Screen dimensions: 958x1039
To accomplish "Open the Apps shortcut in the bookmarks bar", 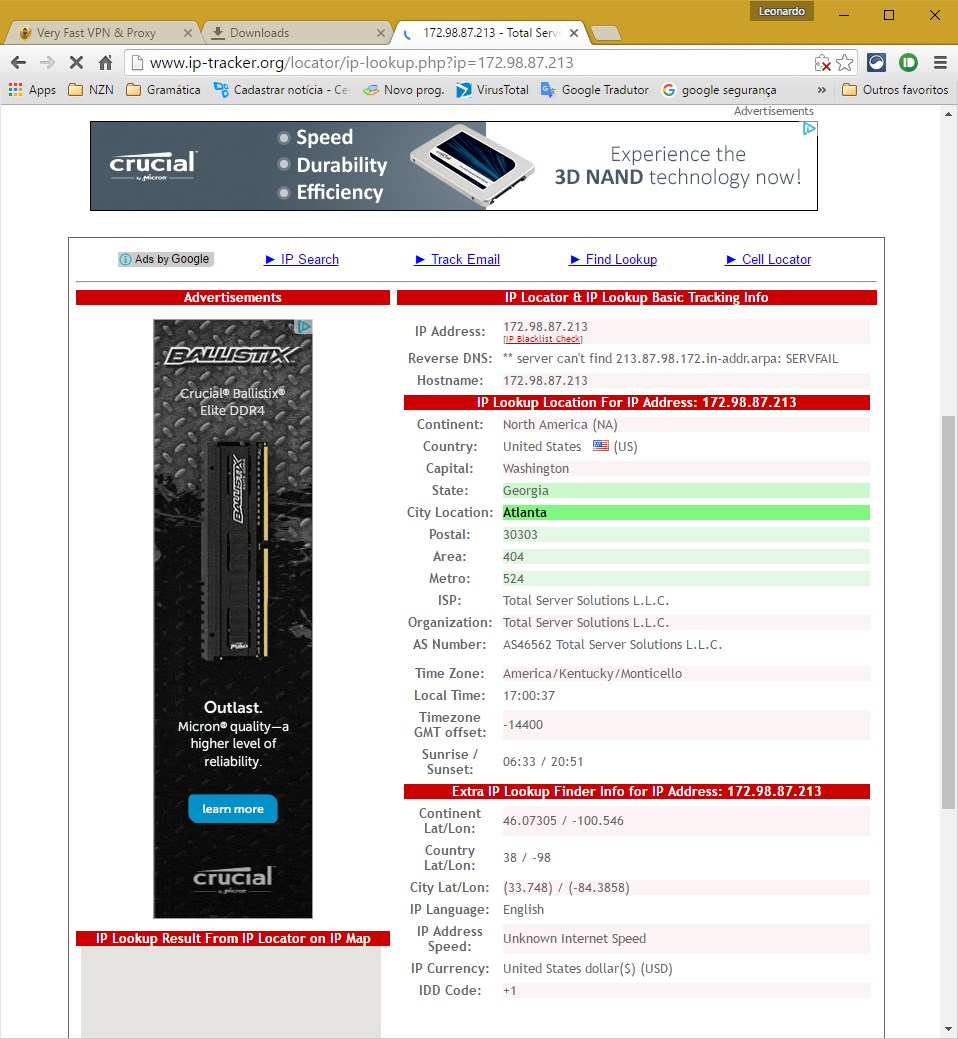I will click(x=32, y=89).
